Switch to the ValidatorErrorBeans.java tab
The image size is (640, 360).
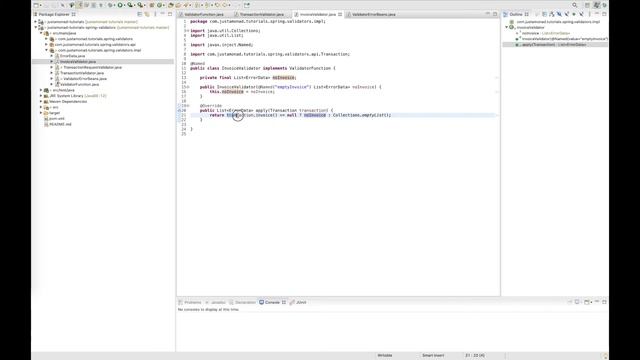point(373,14)
